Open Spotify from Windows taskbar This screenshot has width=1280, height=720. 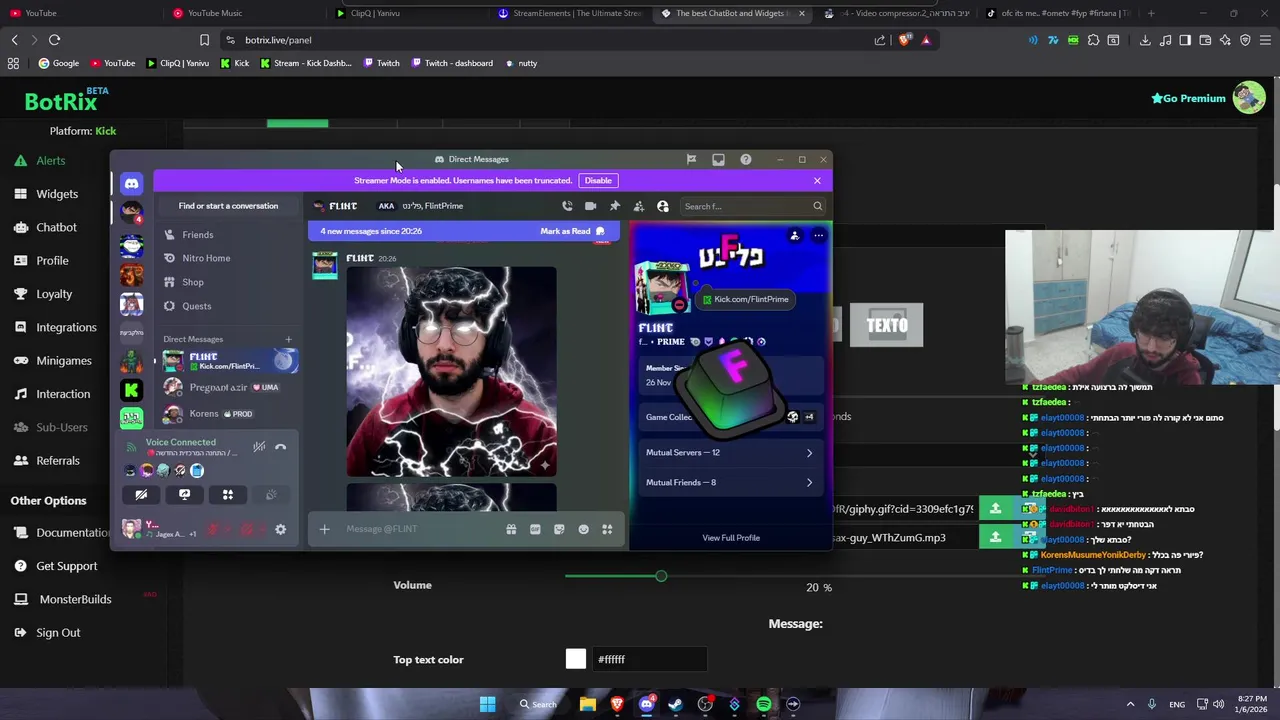[x=764, y=704]
